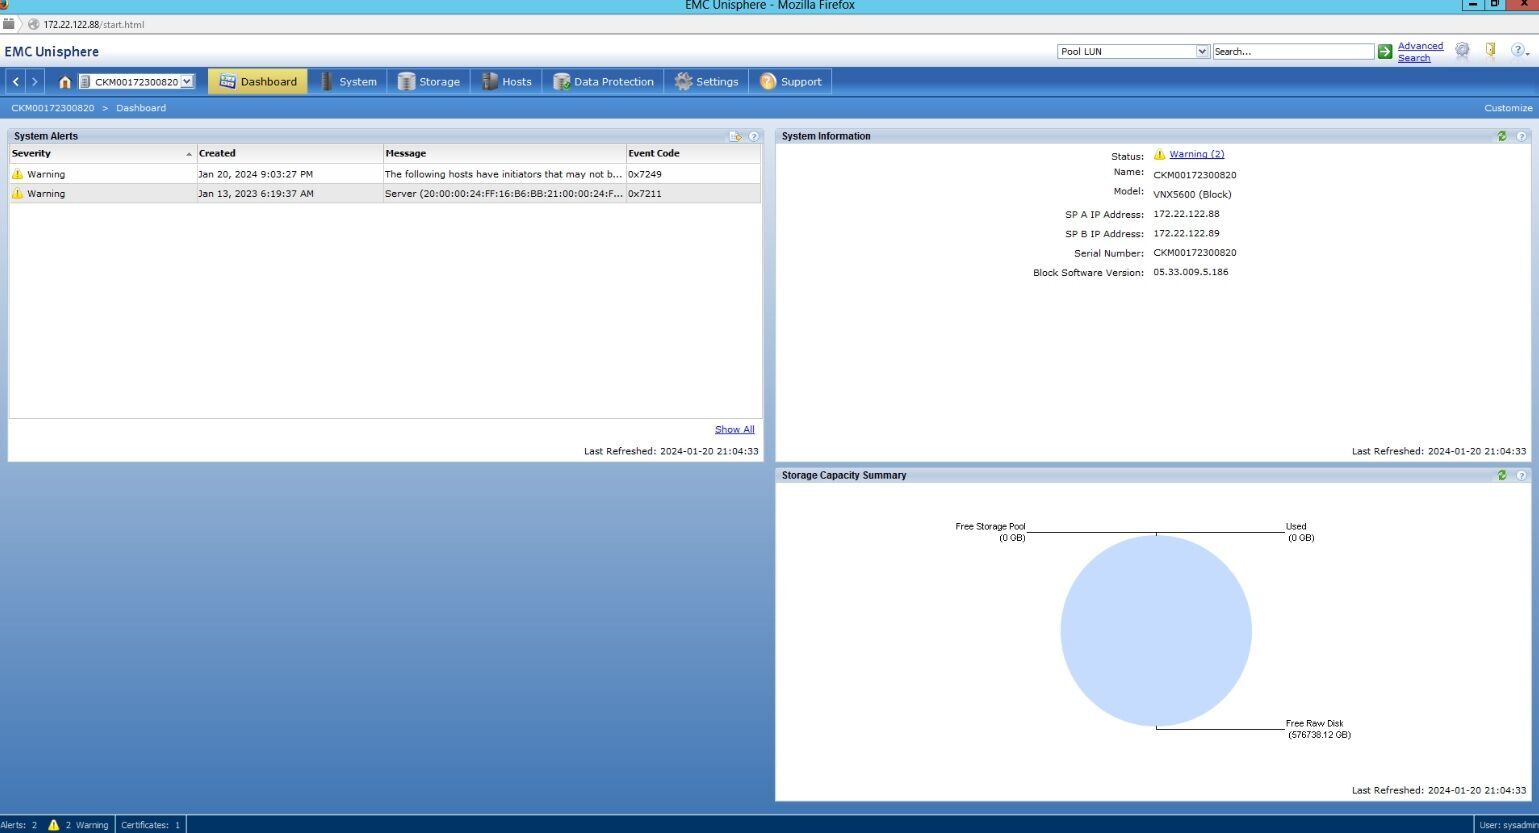Viewport: 1539px width, 833px height.
Task: Open the Warning (2) status link
Action: point(1196,154)
